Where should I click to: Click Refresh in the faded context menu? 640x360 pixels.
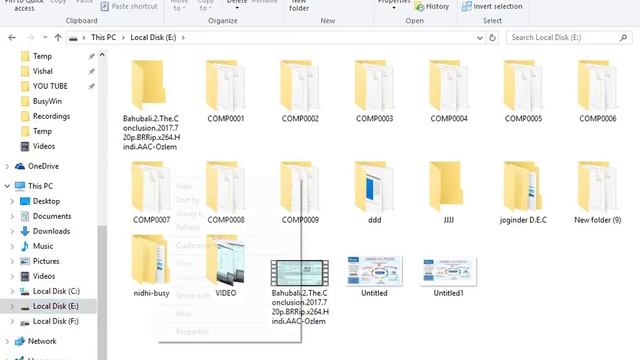point(188,227)
